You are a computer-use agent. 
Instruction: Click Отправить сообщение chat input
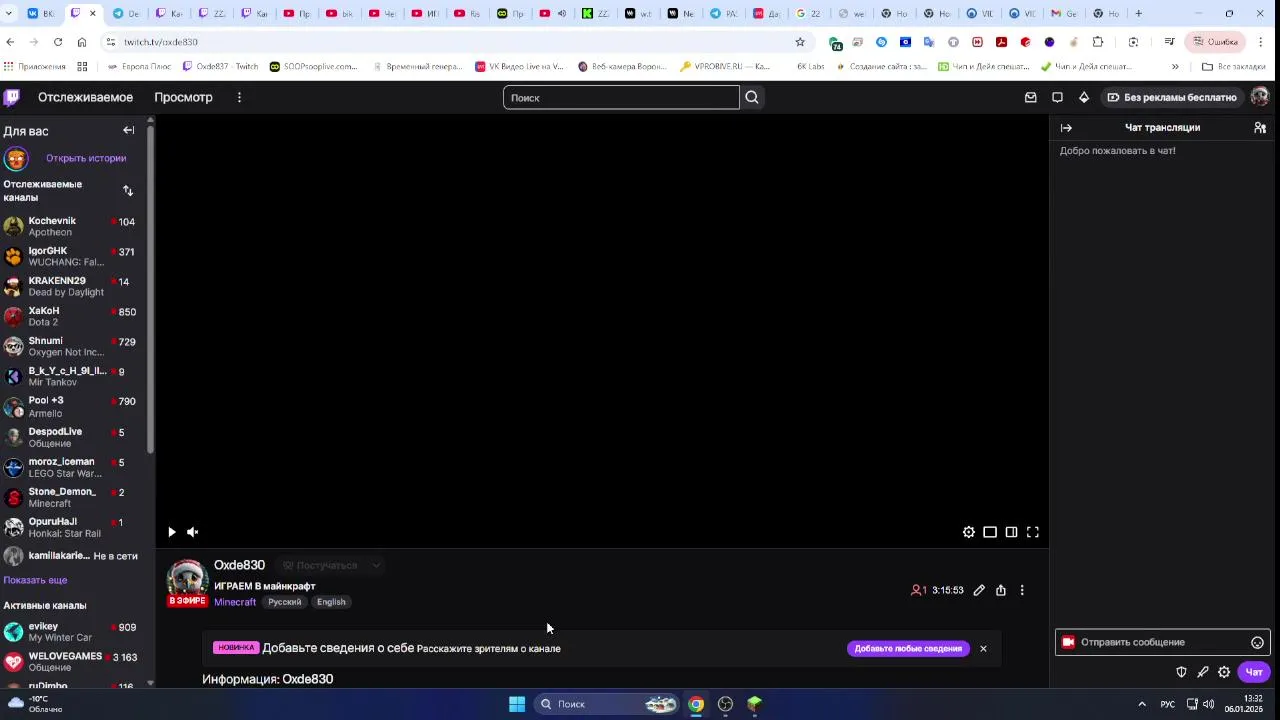pos(1162,642)
